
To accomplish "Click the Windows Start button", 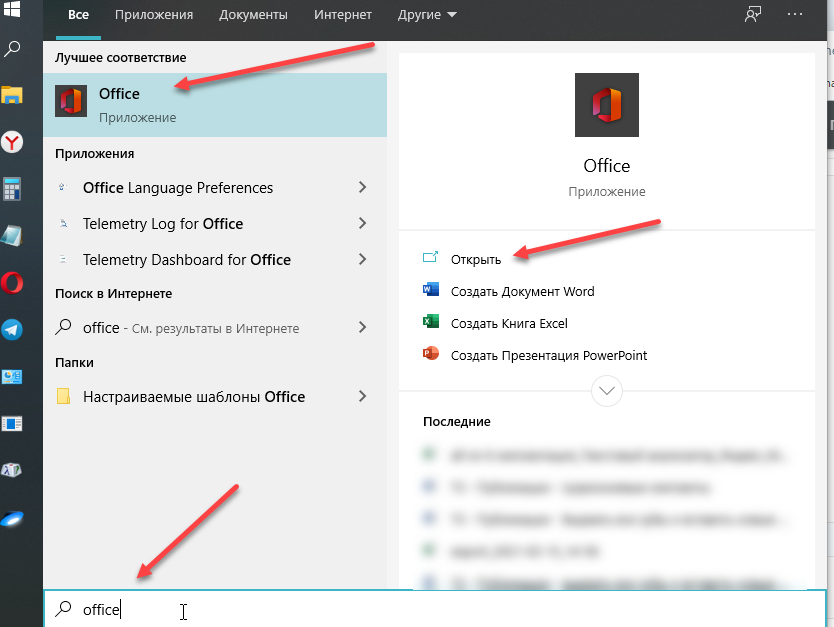I will 11,8.
